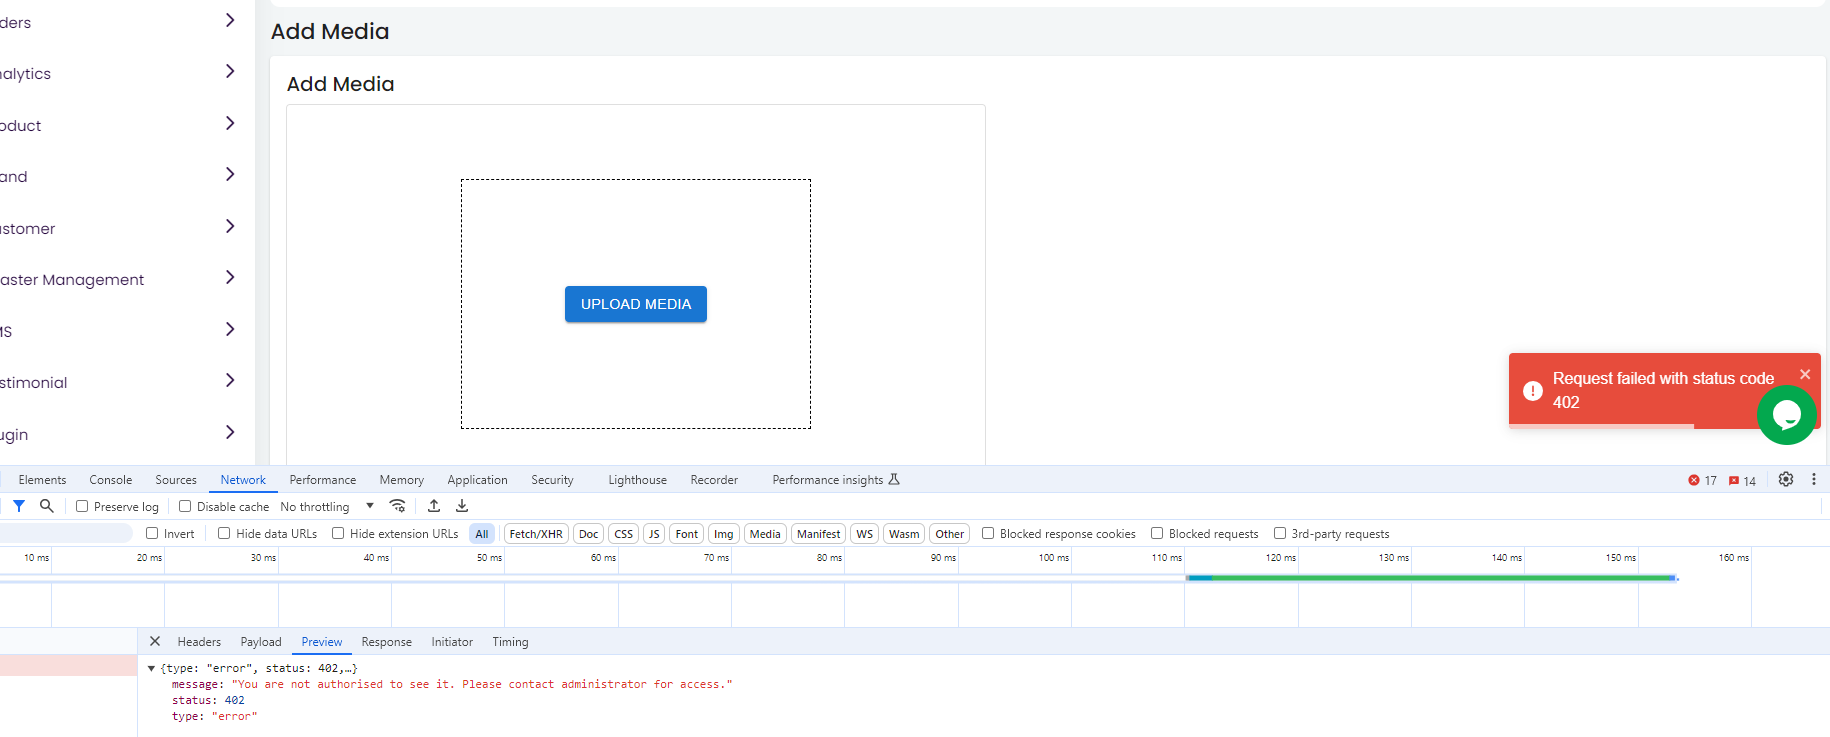Click the 100 ms timeline marker
The height and width of the screenshot is (737, 1830).
(1053, 557)
